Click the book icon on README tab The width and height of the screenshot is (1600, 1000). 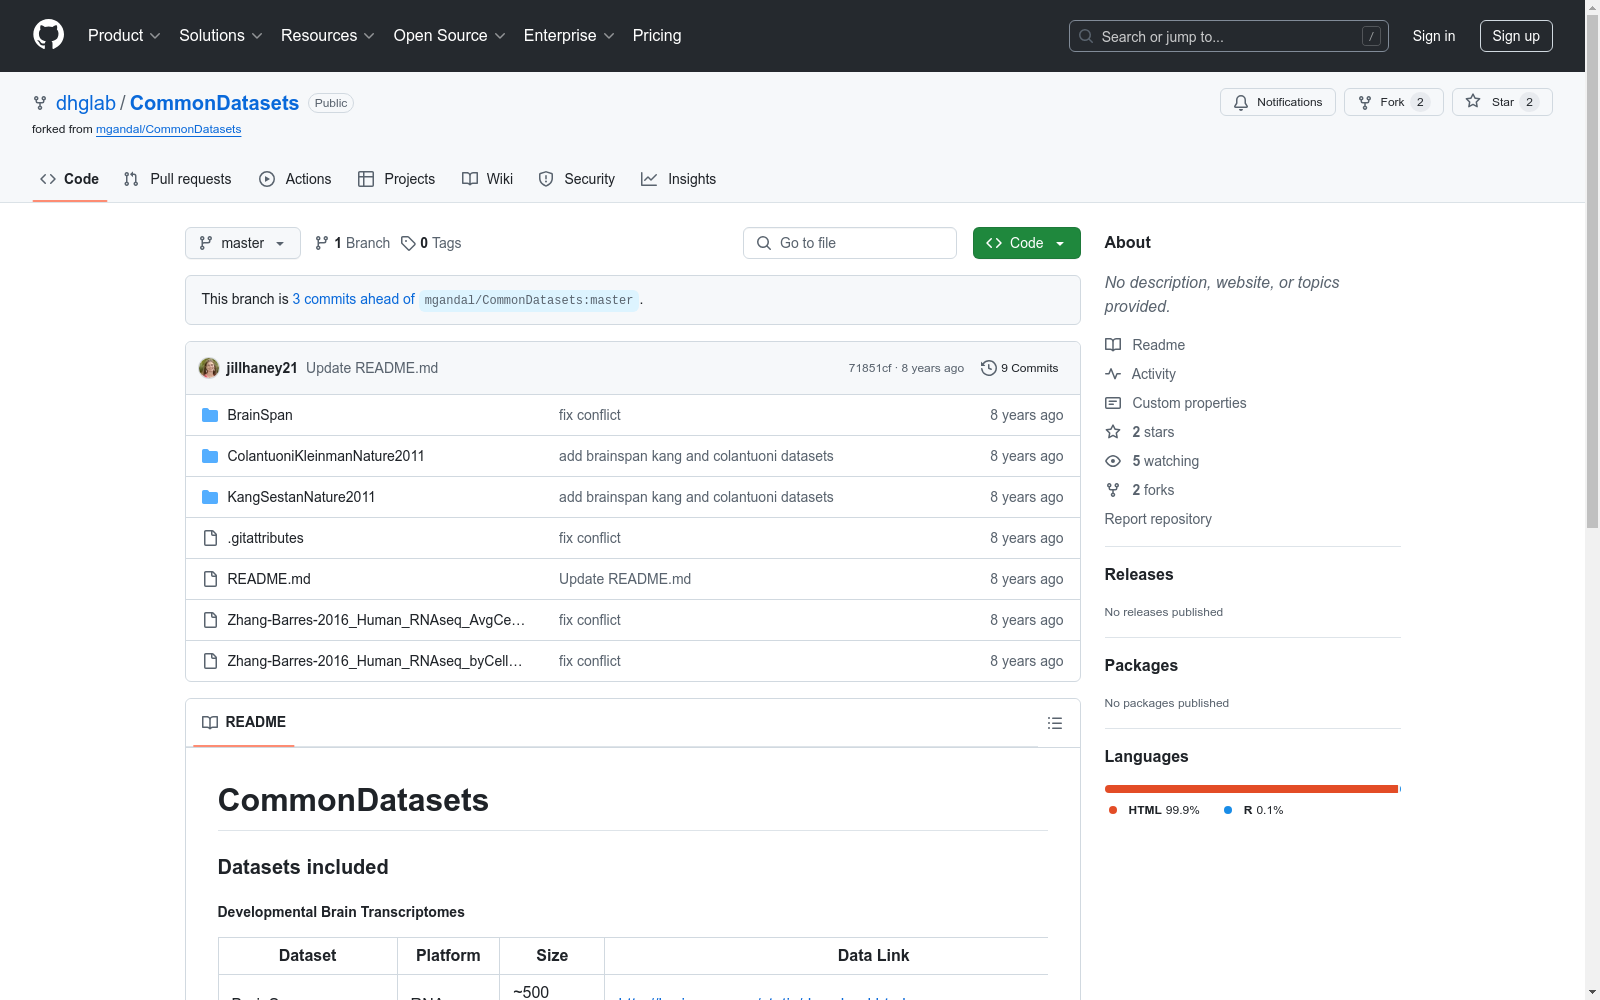[210, 722]
